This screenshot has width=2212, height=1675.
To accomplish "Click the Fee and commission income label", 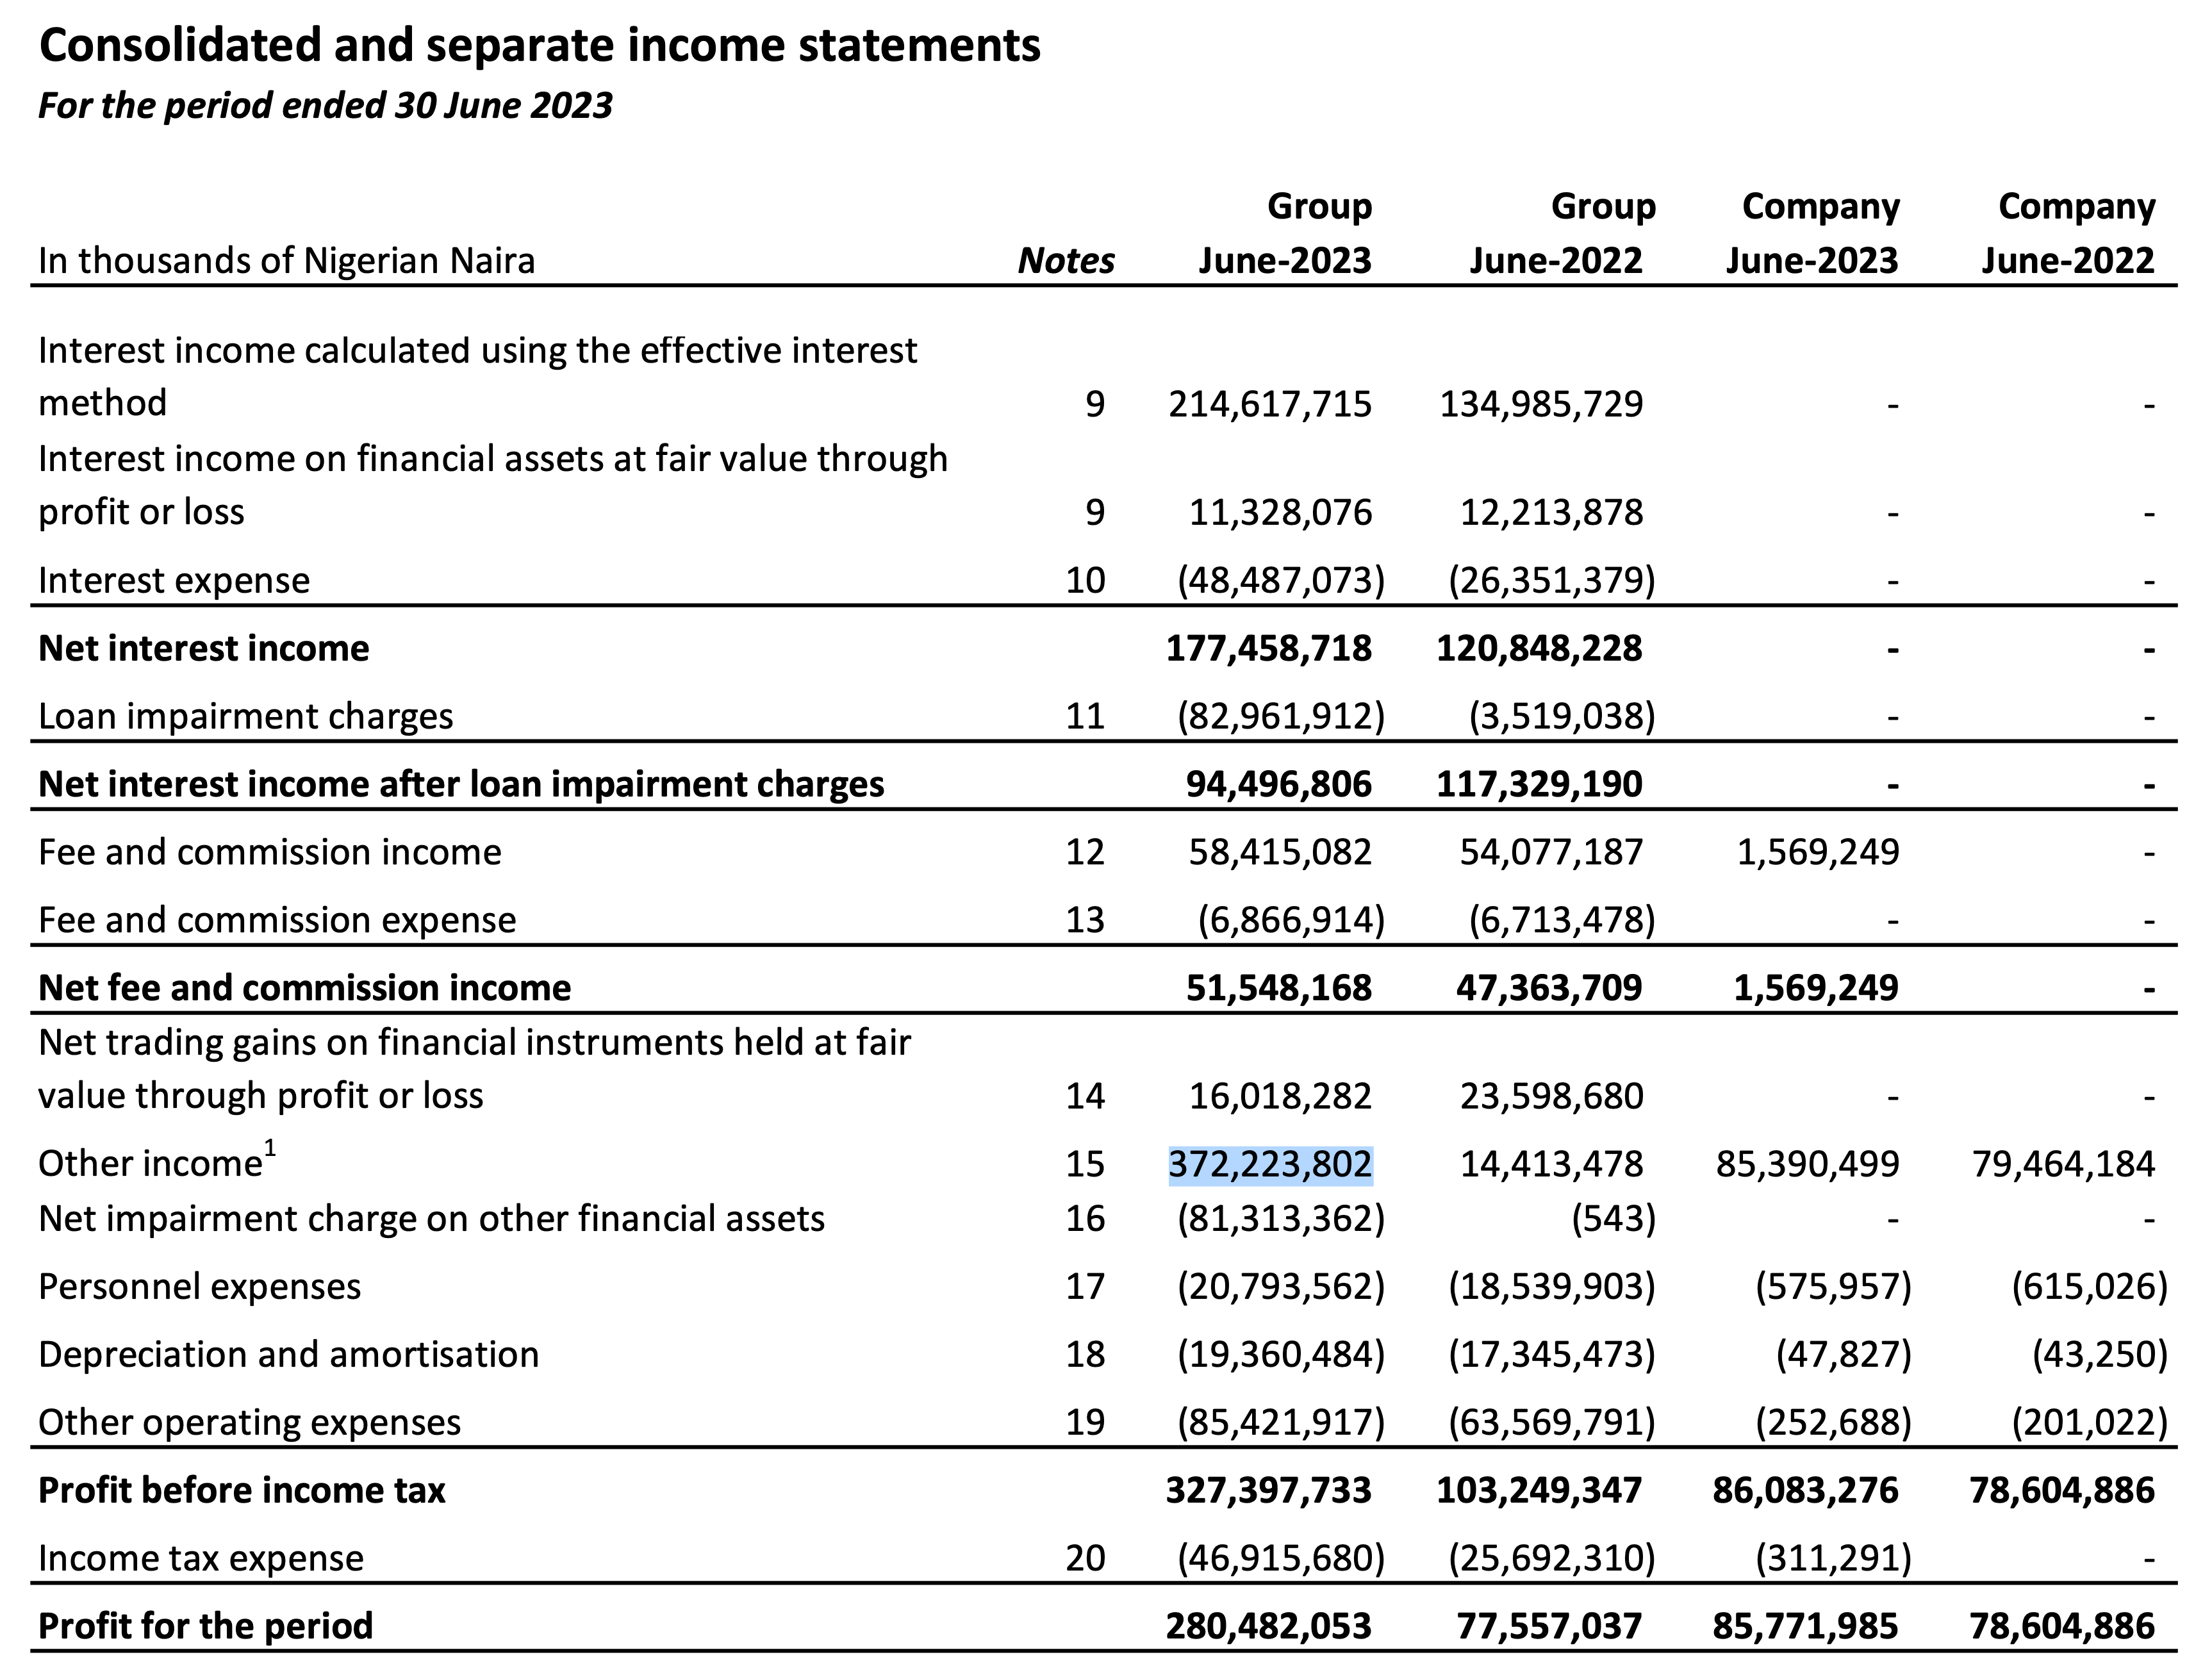I will tap(269, 853).
